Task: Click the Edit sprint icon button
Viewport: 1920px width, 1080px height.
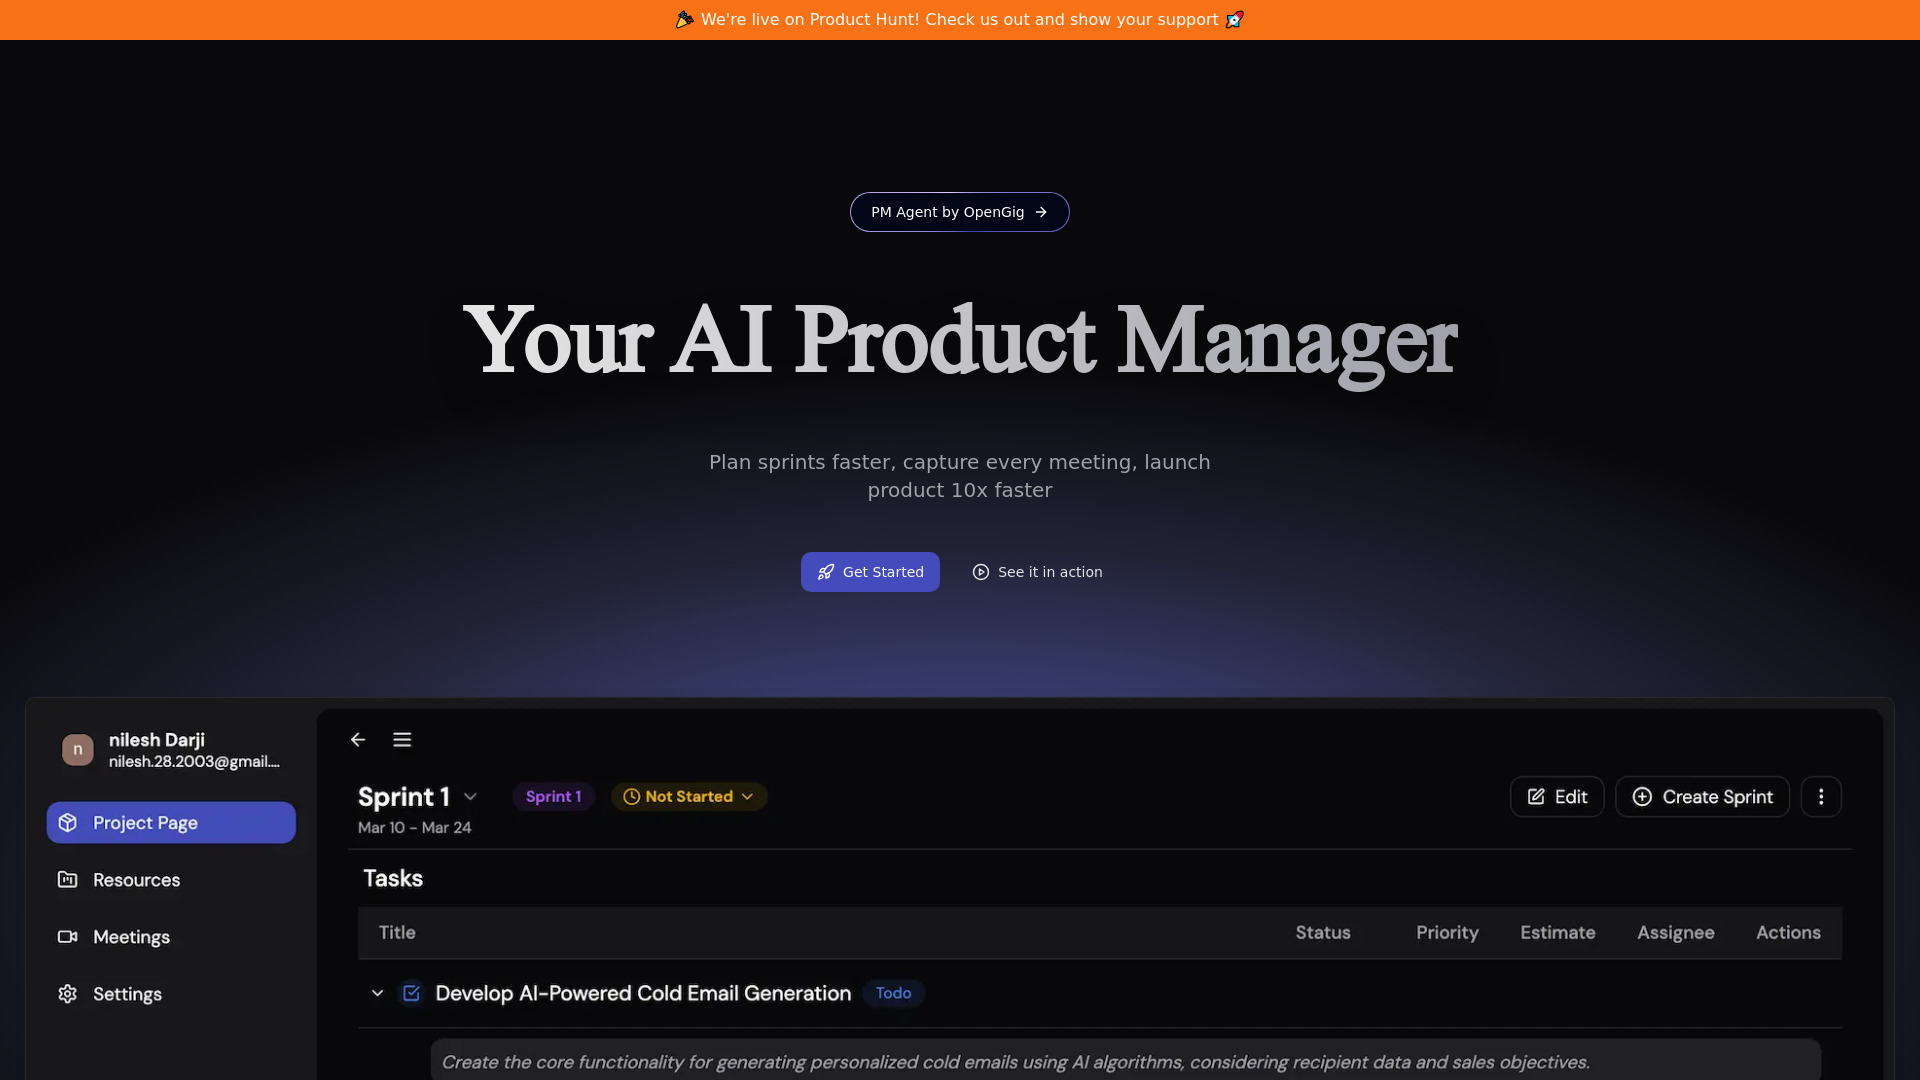Action: coord(1556,796)
